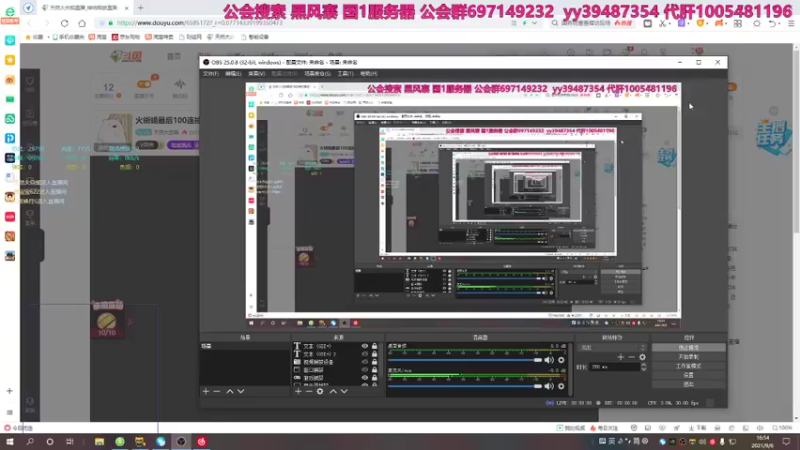Open the desktop audio settings gear in mixer
Viewport: 800px width, 450px height.
tap(561, 360)
